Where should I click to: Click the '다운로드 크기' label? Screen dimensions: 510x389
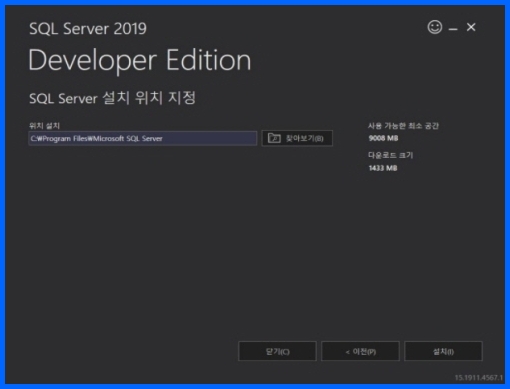tap(390, 155)
